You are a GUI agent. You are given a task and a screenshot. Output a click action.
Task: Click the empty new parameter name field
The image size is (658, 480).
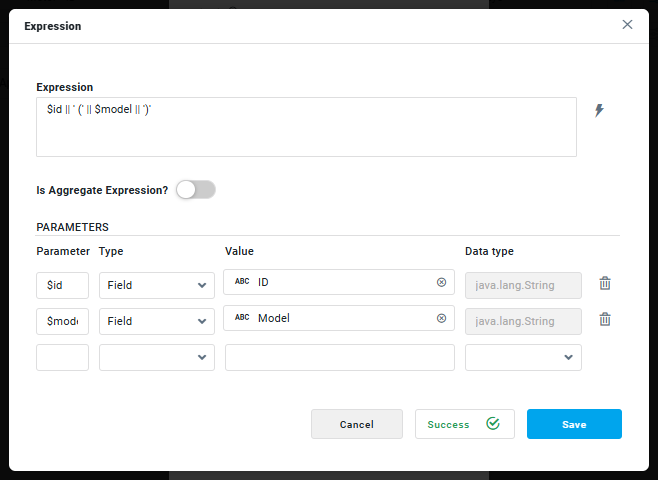click(62, 357)
